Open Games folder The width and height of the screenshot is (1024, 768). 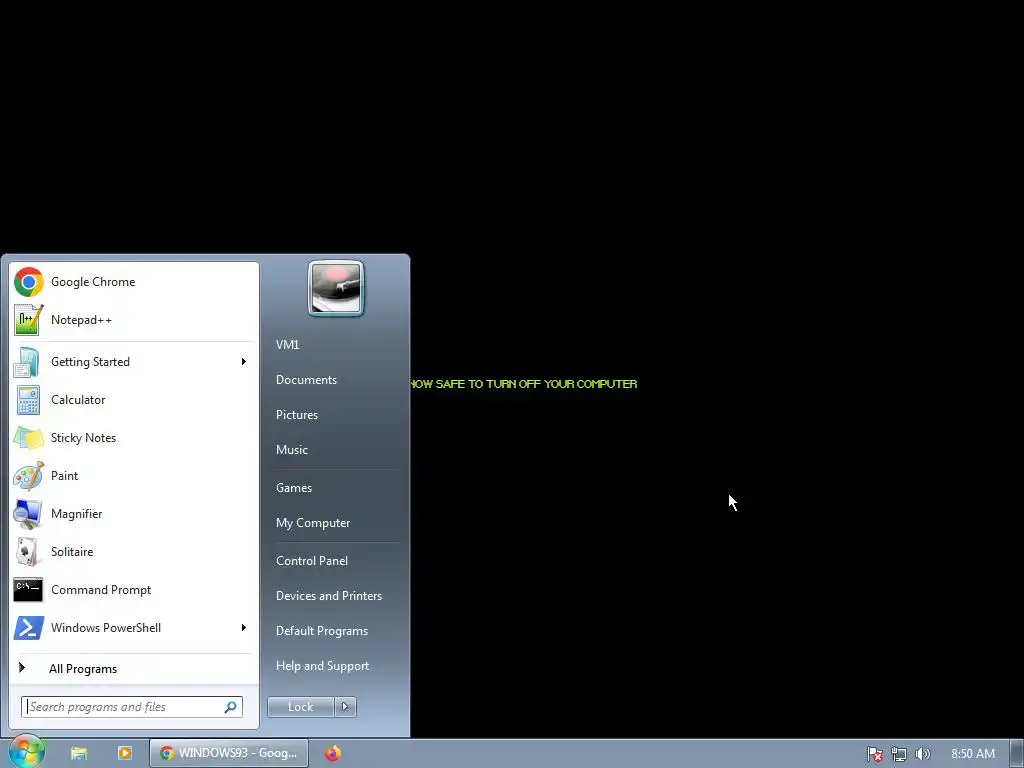point(294,488)
